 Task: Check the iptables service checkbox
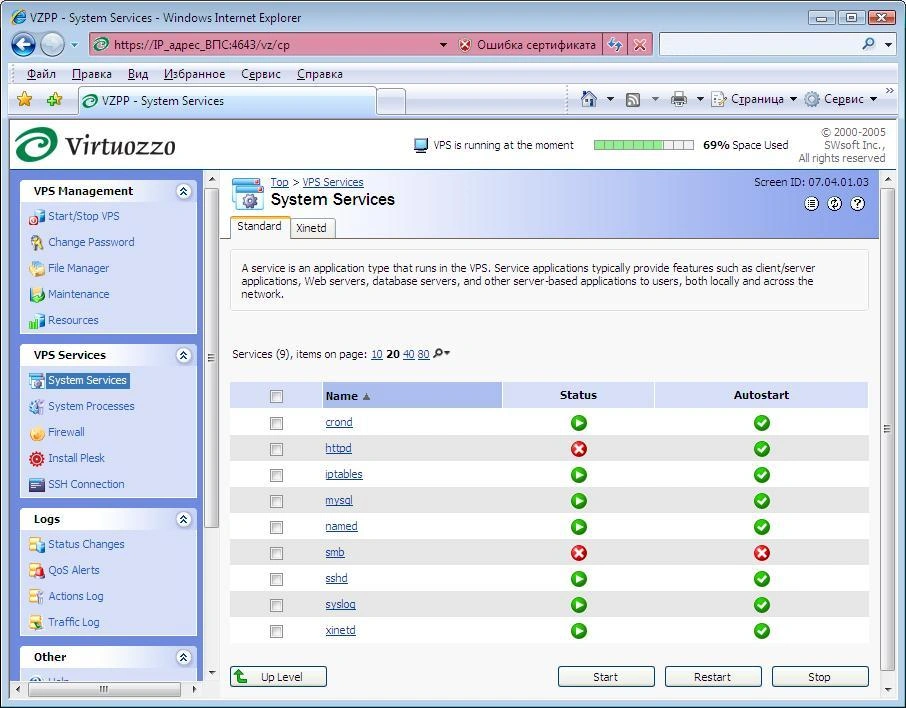[276, 475]
